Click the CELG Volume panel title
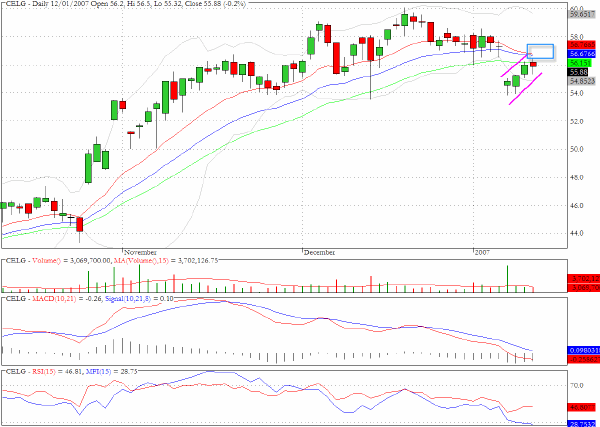 pos(112,261)
